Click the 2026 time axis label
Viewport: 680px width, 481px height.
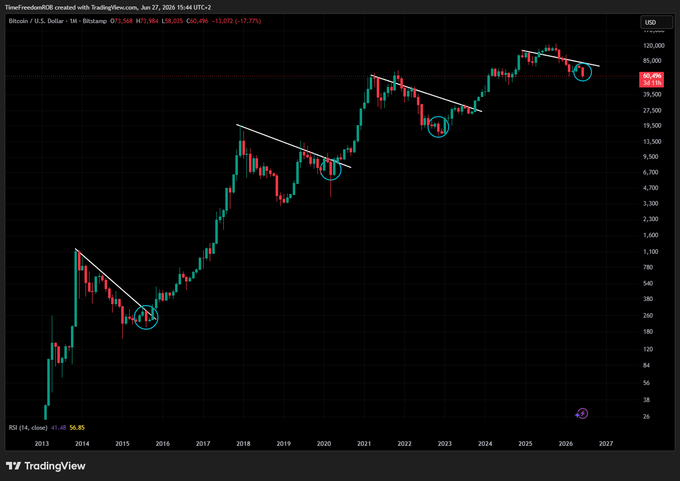pyautogui.click(x=566, y=444)
